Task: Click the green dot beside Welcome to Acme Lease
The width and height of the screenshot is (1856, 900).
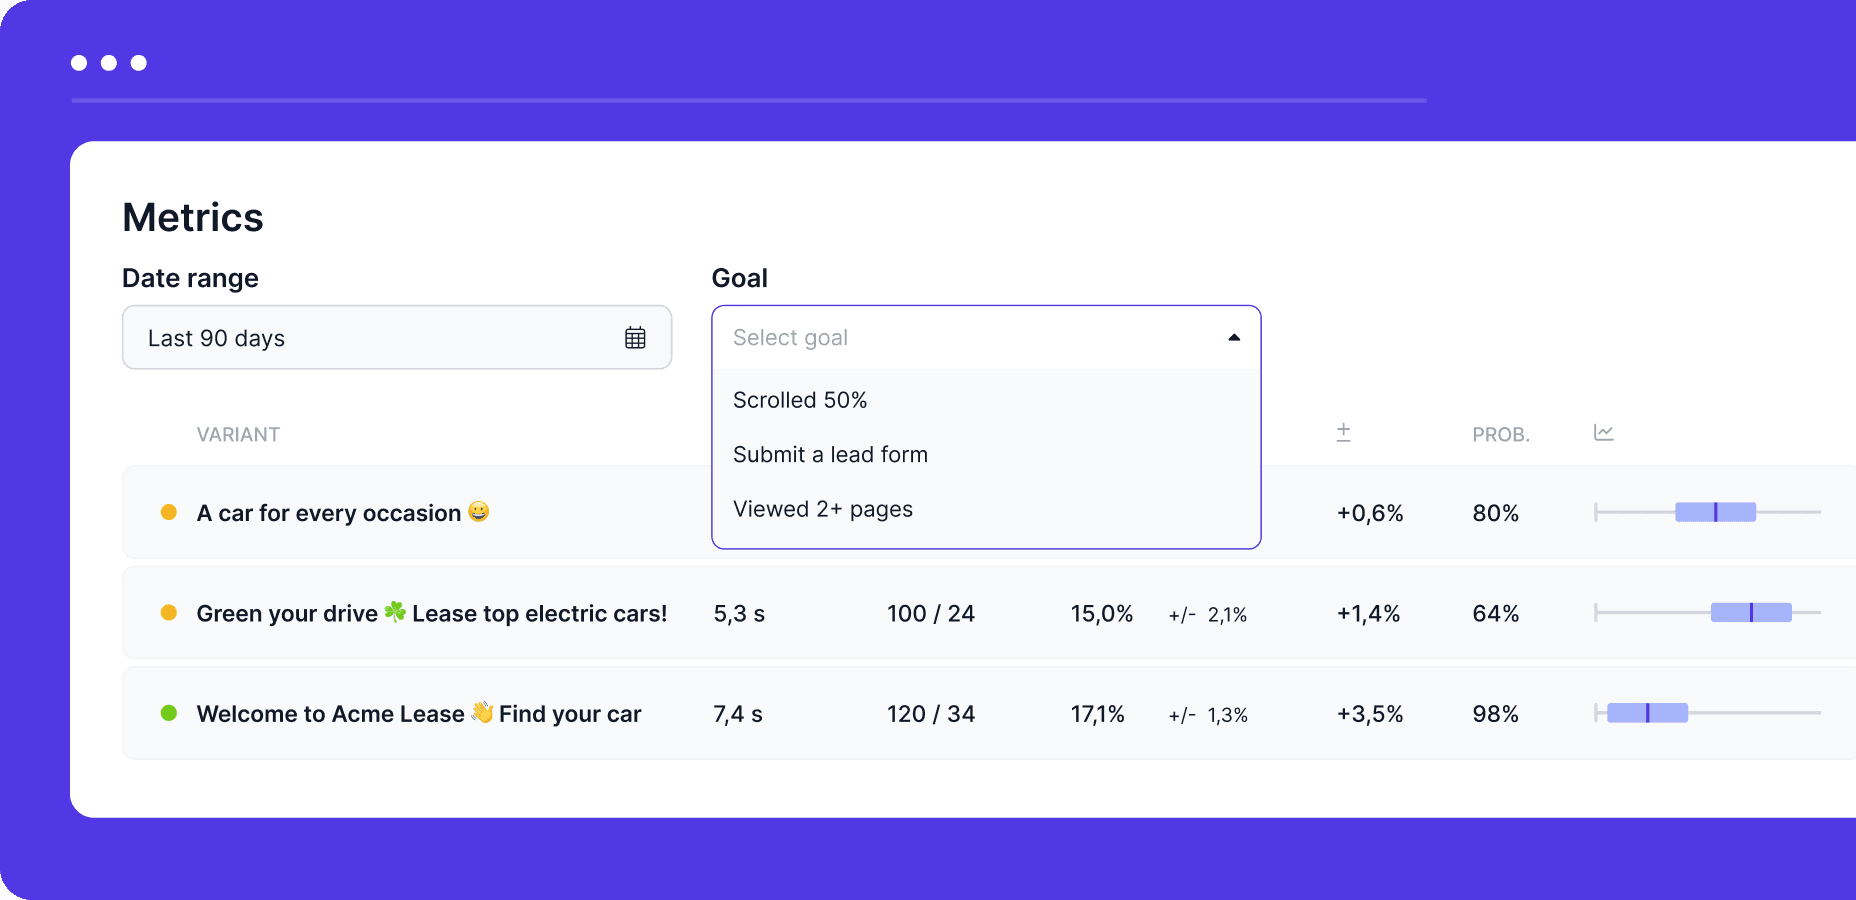Action: click(169, 713)
